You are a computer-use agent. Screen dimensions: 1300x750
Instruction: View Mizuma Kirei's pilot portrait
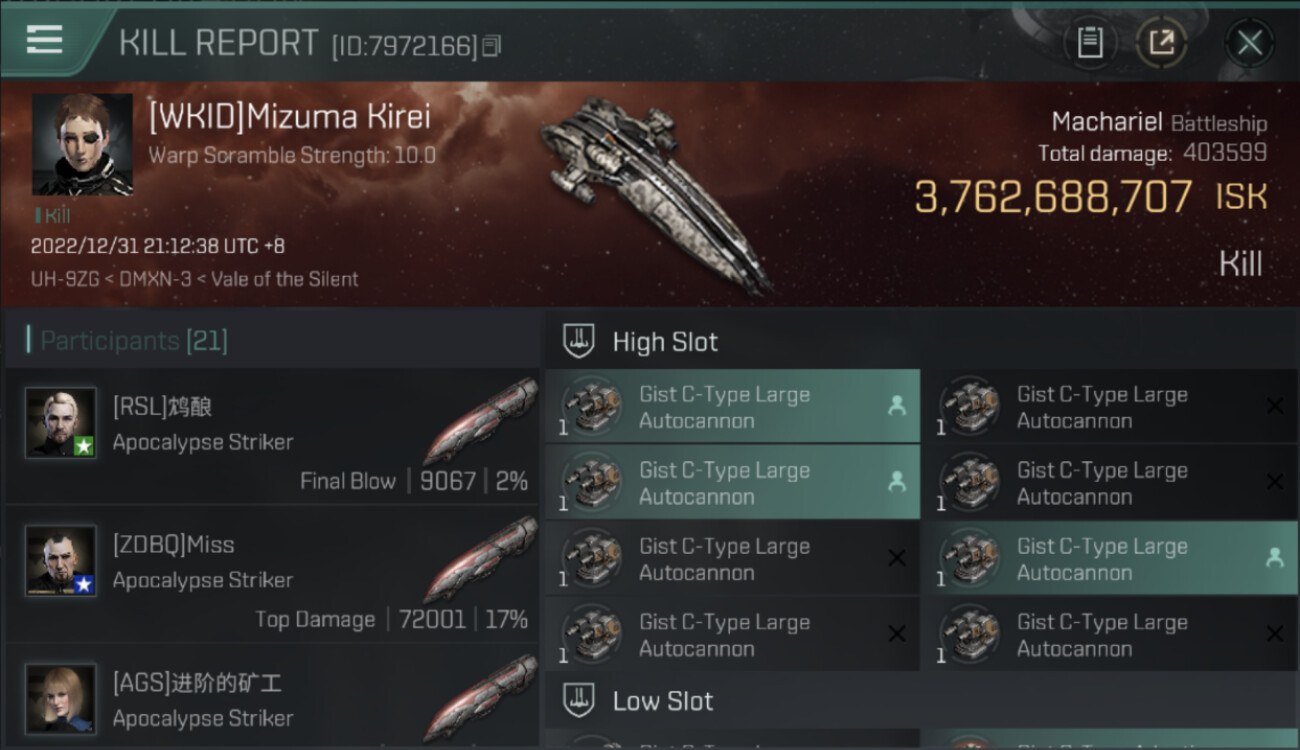82,144
